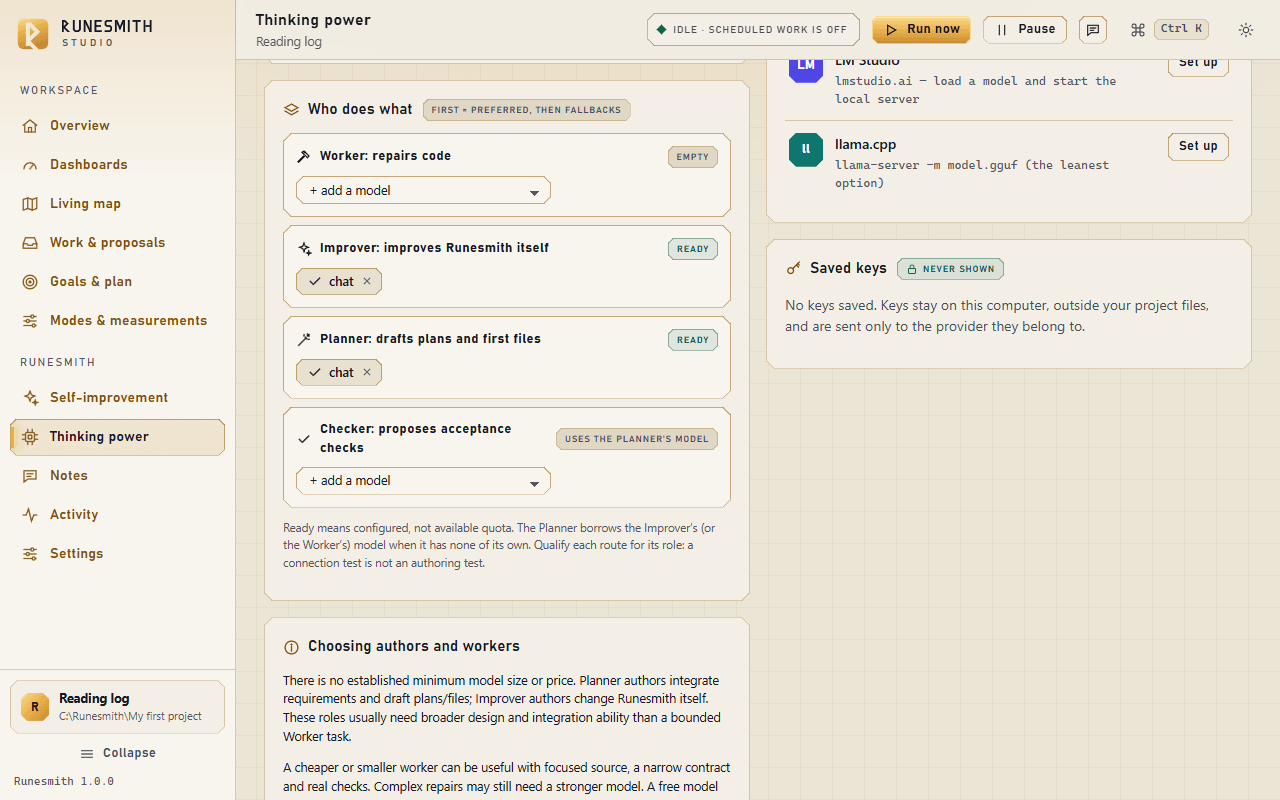Open Modes & measurements page

click(117, 321)
